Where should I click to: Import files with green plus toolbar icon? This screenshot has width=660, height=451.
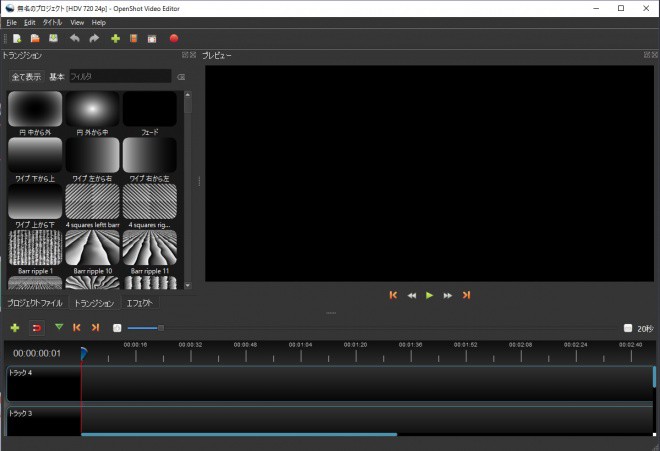(x=115, y=39)
